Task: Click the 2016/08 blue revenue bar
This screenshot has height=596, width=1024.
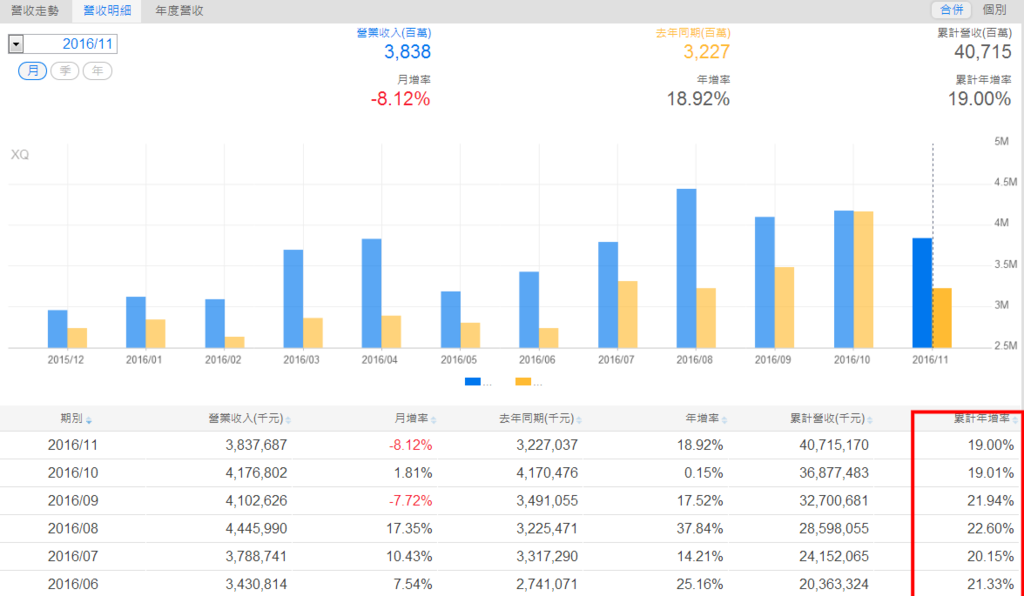Action: pyautogui.click(x=686, y=268)
